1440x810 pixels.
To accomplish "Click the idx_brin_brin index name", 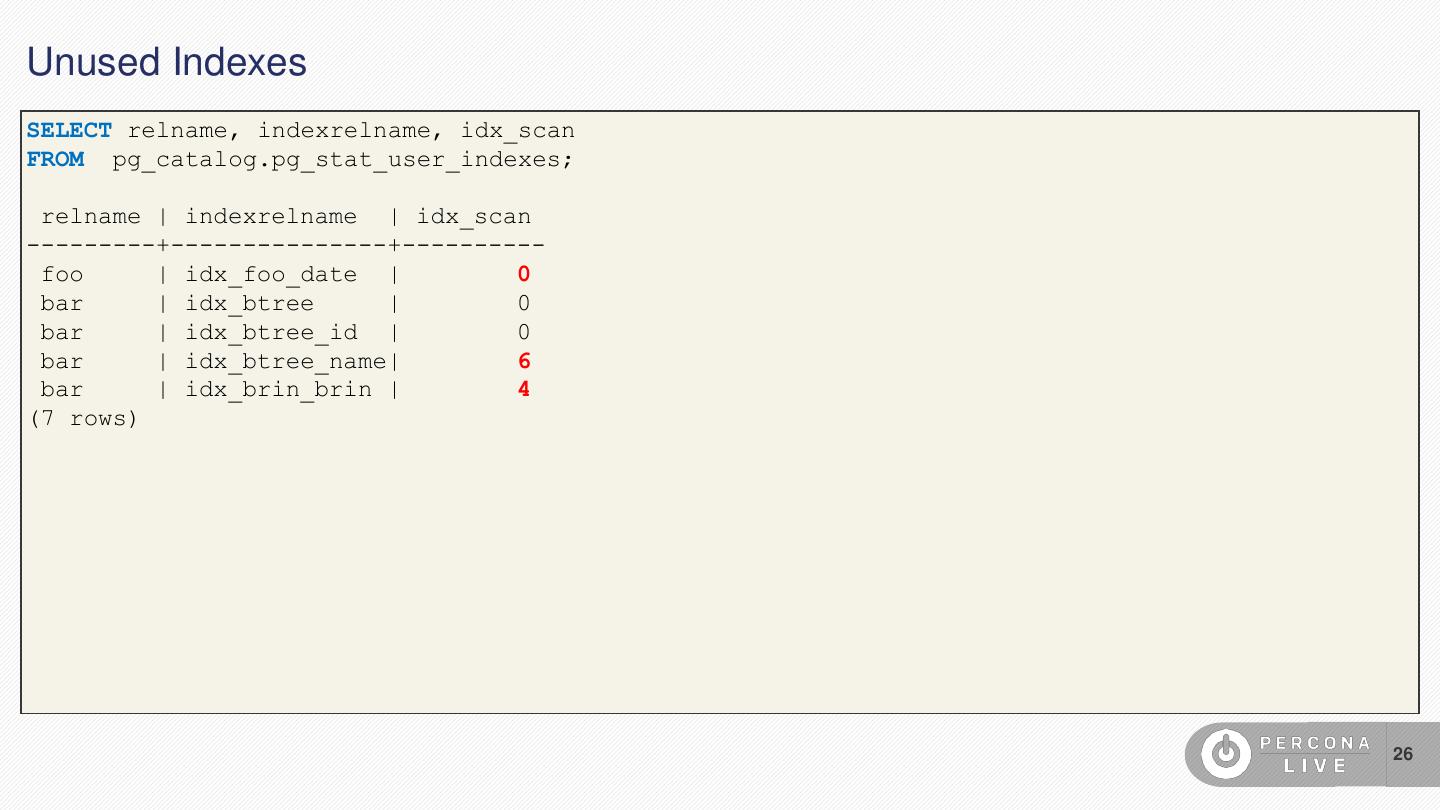I will pyautogui.click(x=278, y=390).
